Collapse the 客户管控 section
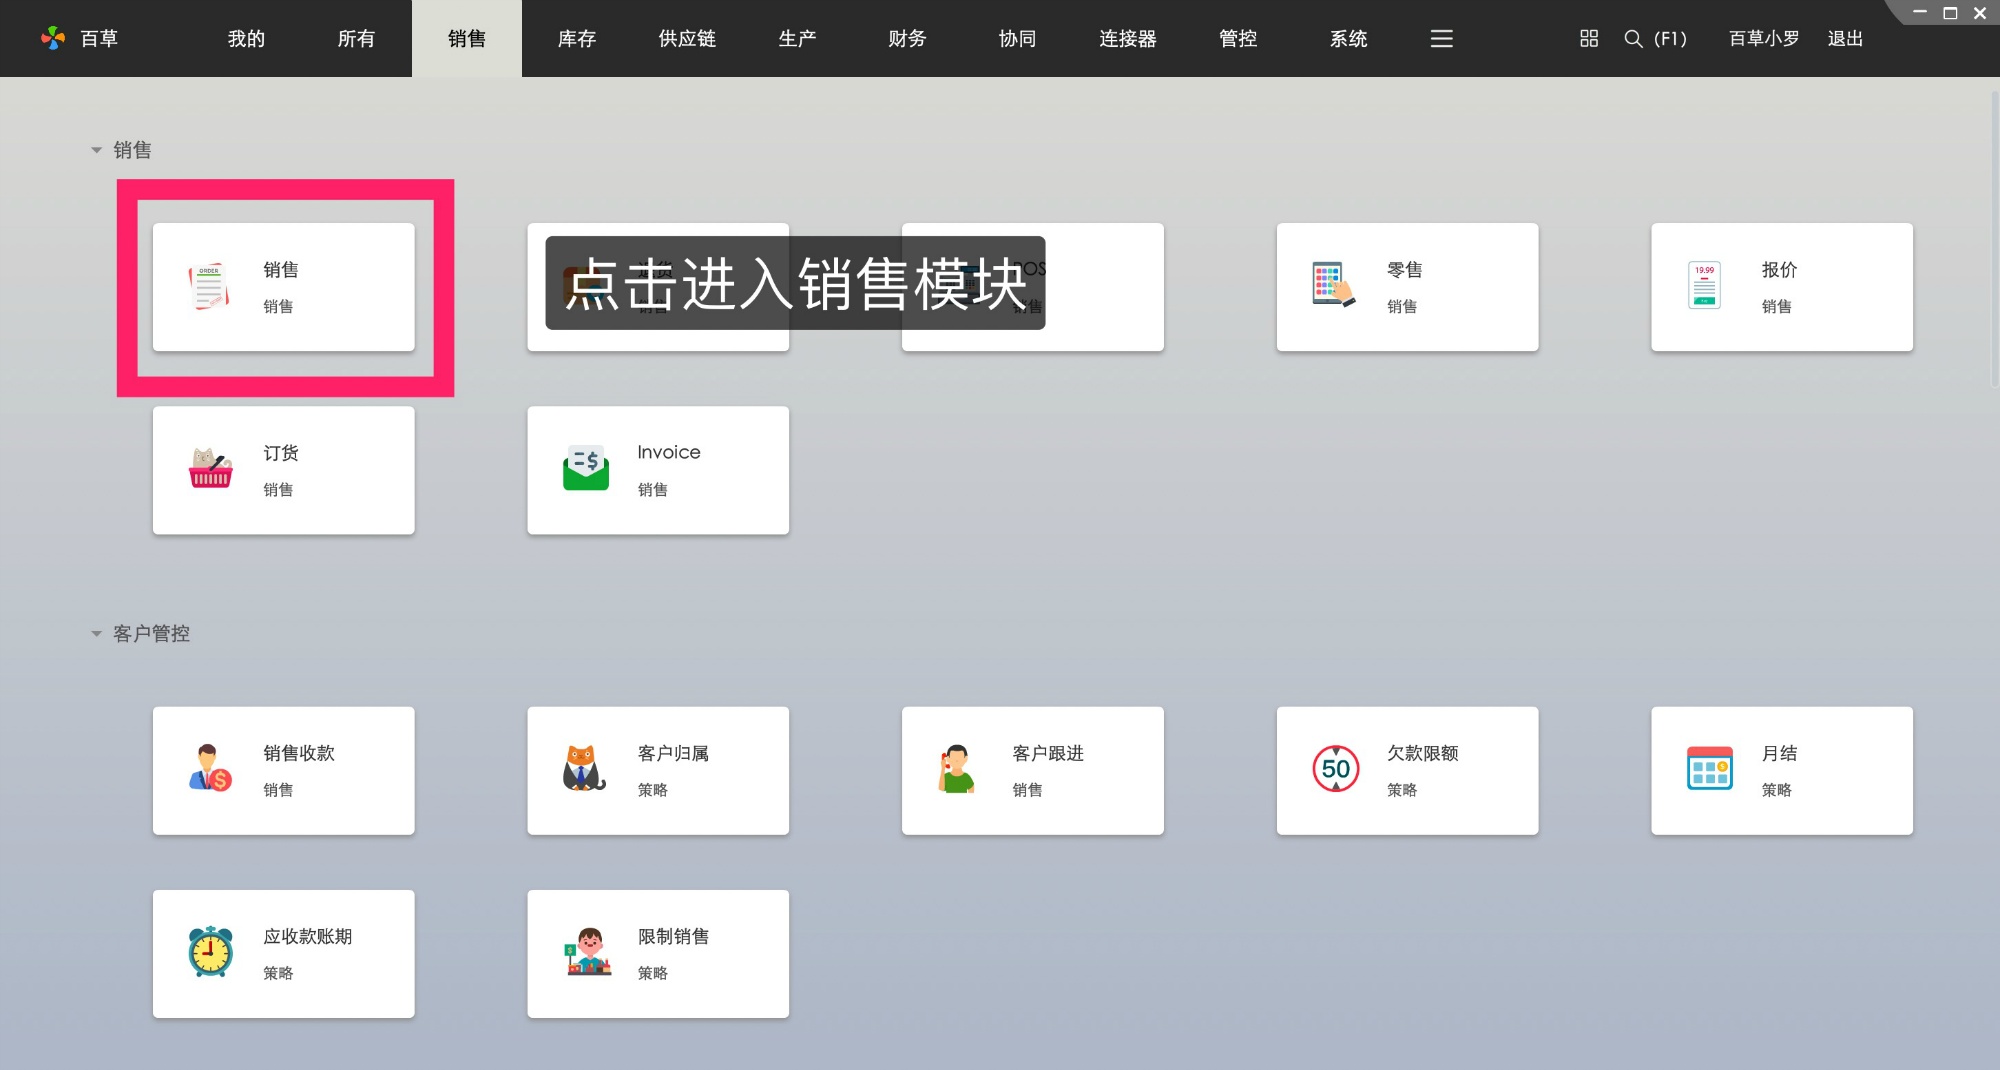2000x1070 pixels. pyautogui.click(x=97, y=633)
